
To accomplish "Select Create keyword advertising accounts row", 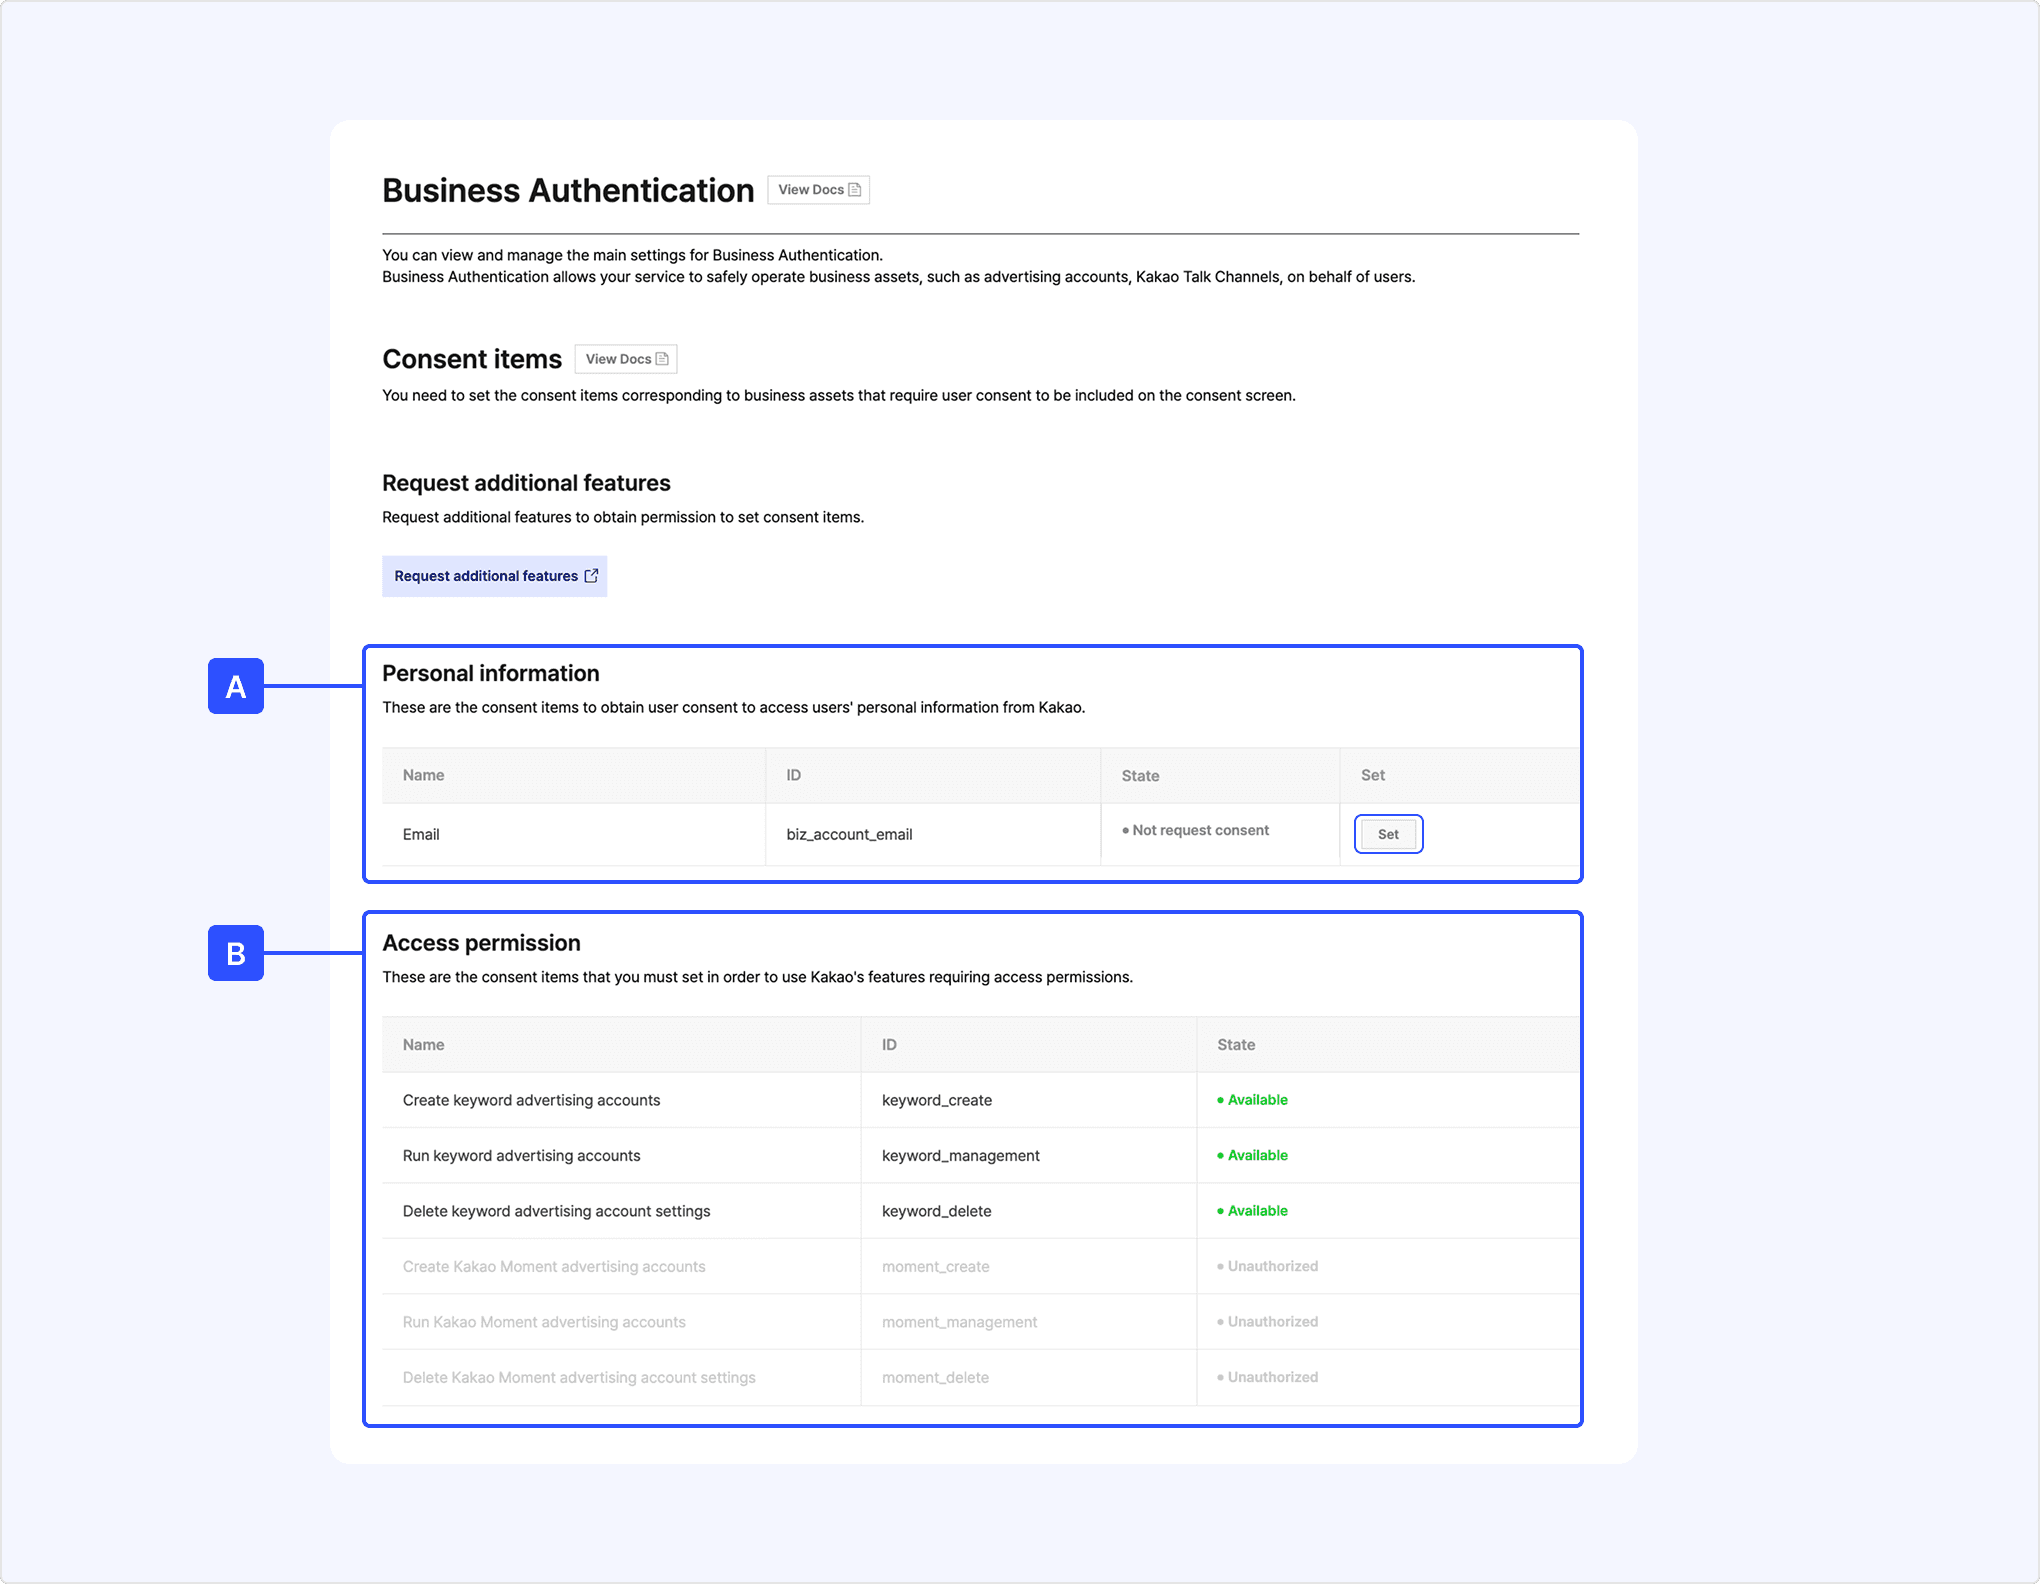I will 531,1100.
